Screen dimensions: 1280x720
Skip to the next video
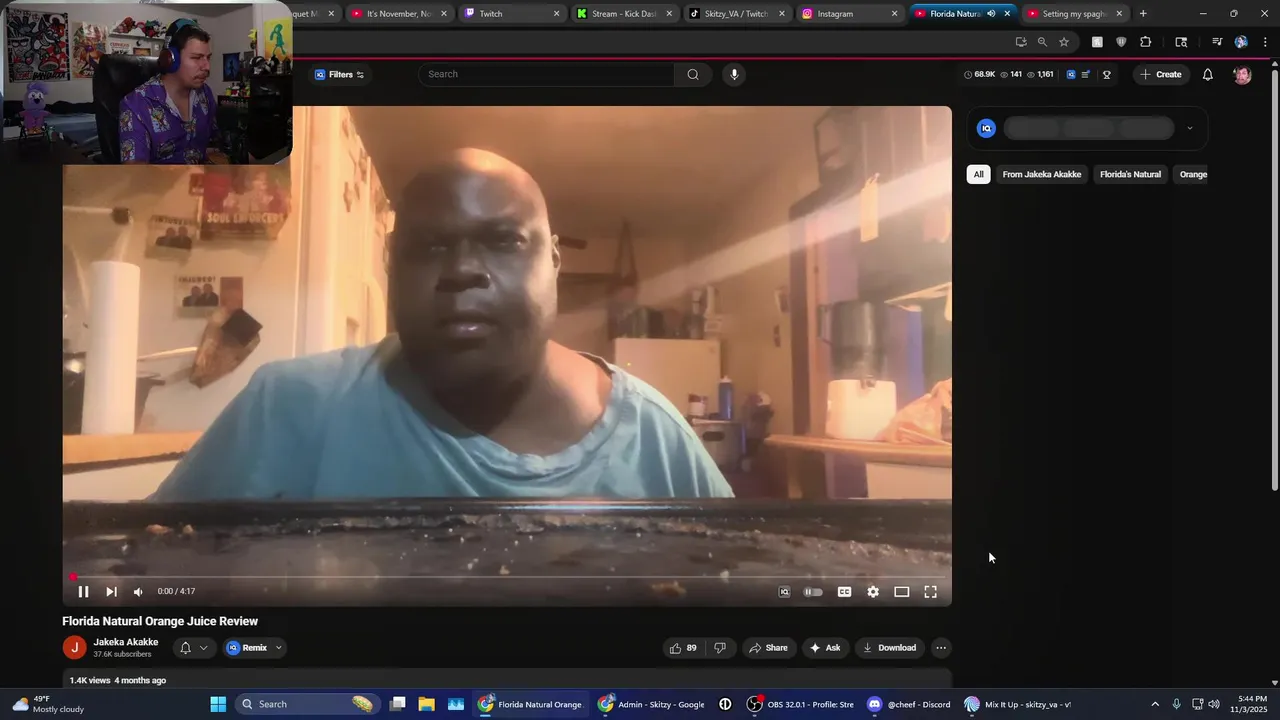(x=111, y=592)
